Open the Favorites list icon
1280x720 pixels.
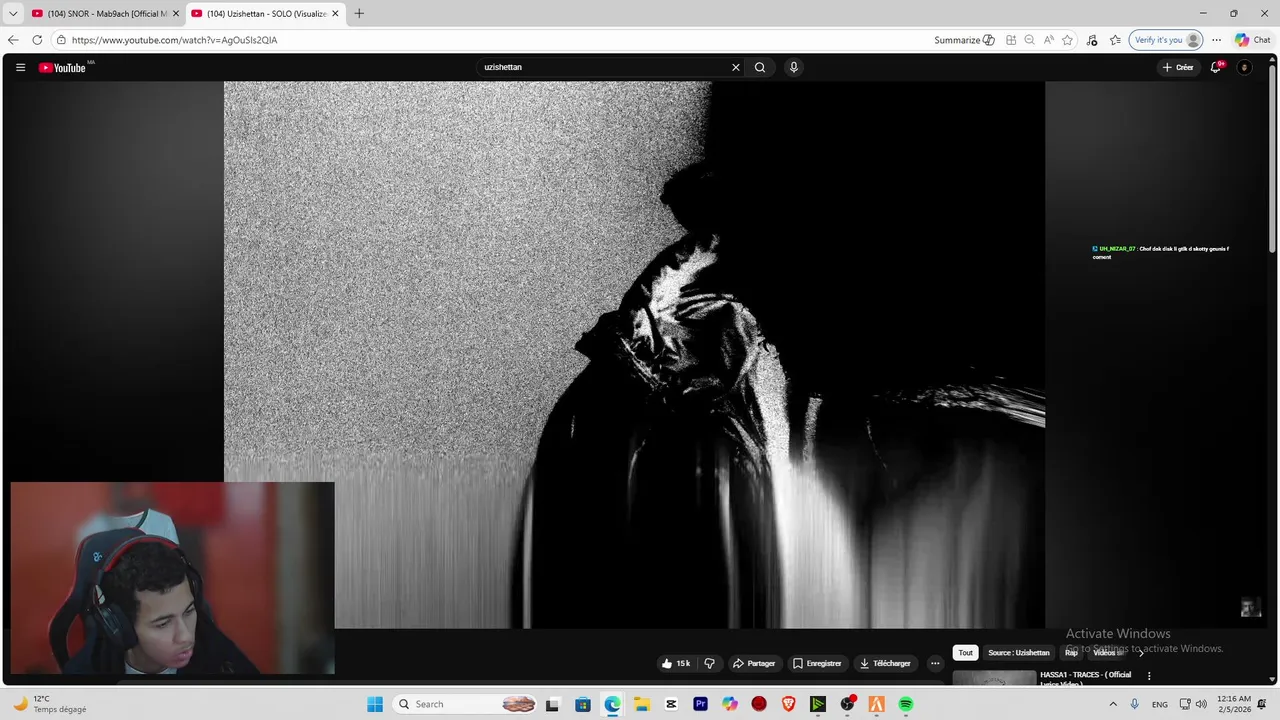pyautogui.click(x=1115, y=40)
